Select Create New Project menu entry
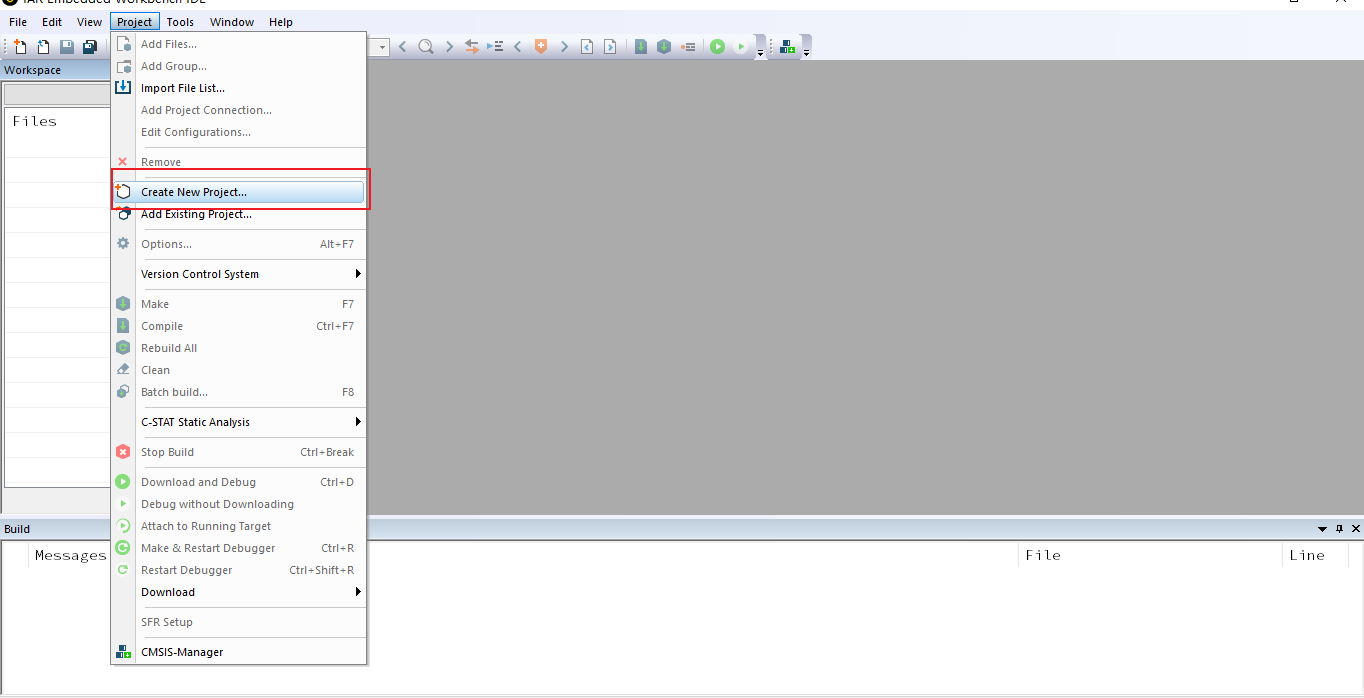 194,192
